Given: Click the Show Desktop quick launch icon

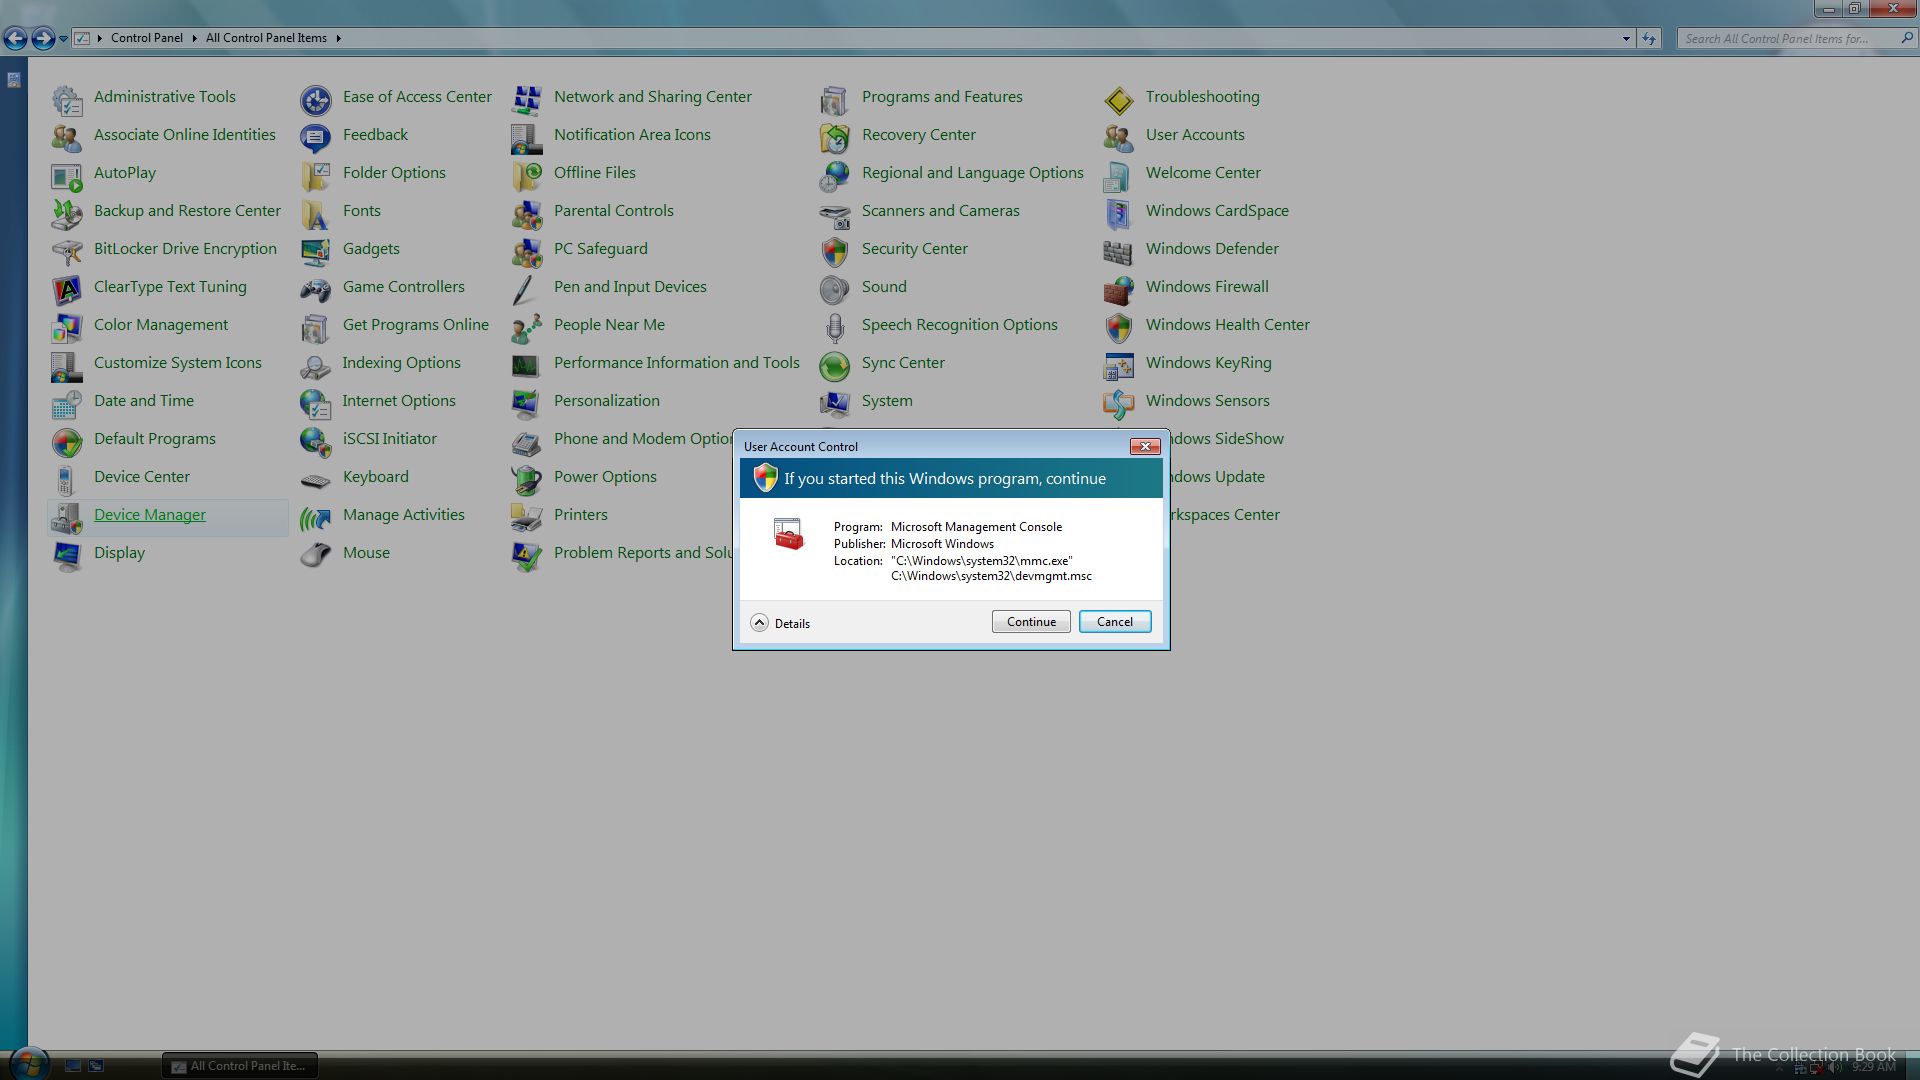Looking at the screenshot, I should pos(73,1066).
